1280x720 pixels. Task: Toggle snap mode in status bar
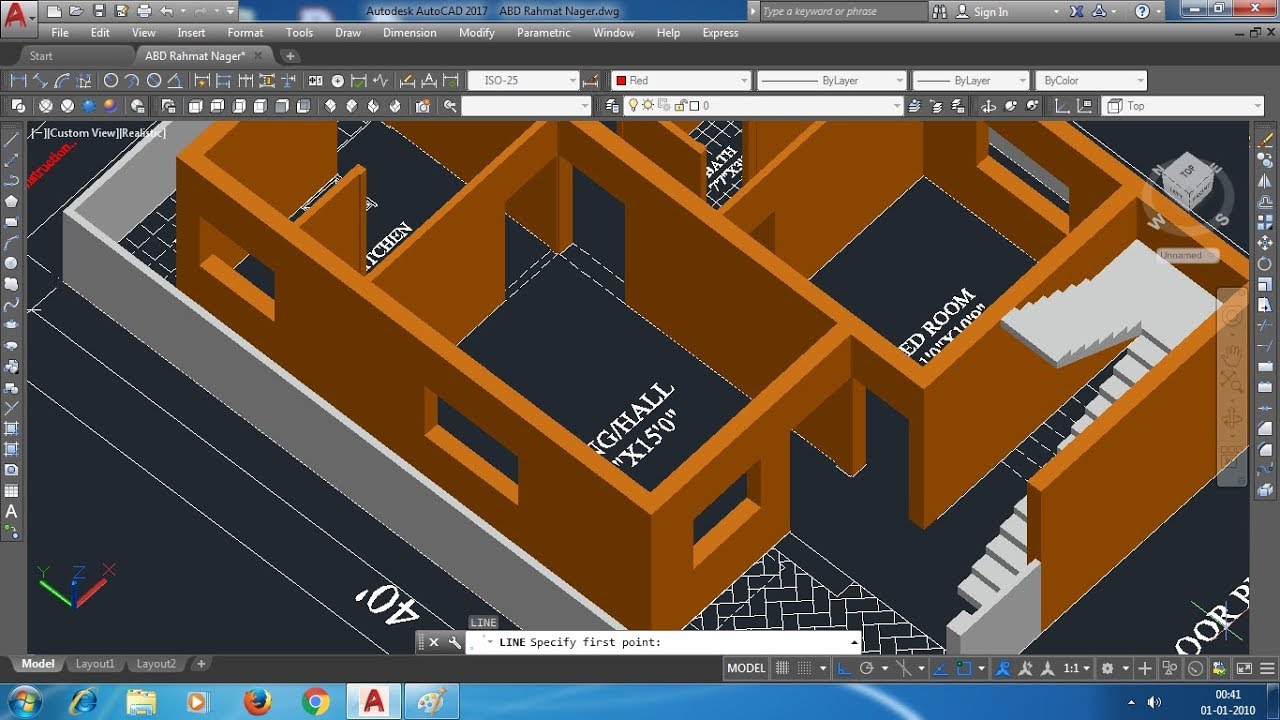805,668
